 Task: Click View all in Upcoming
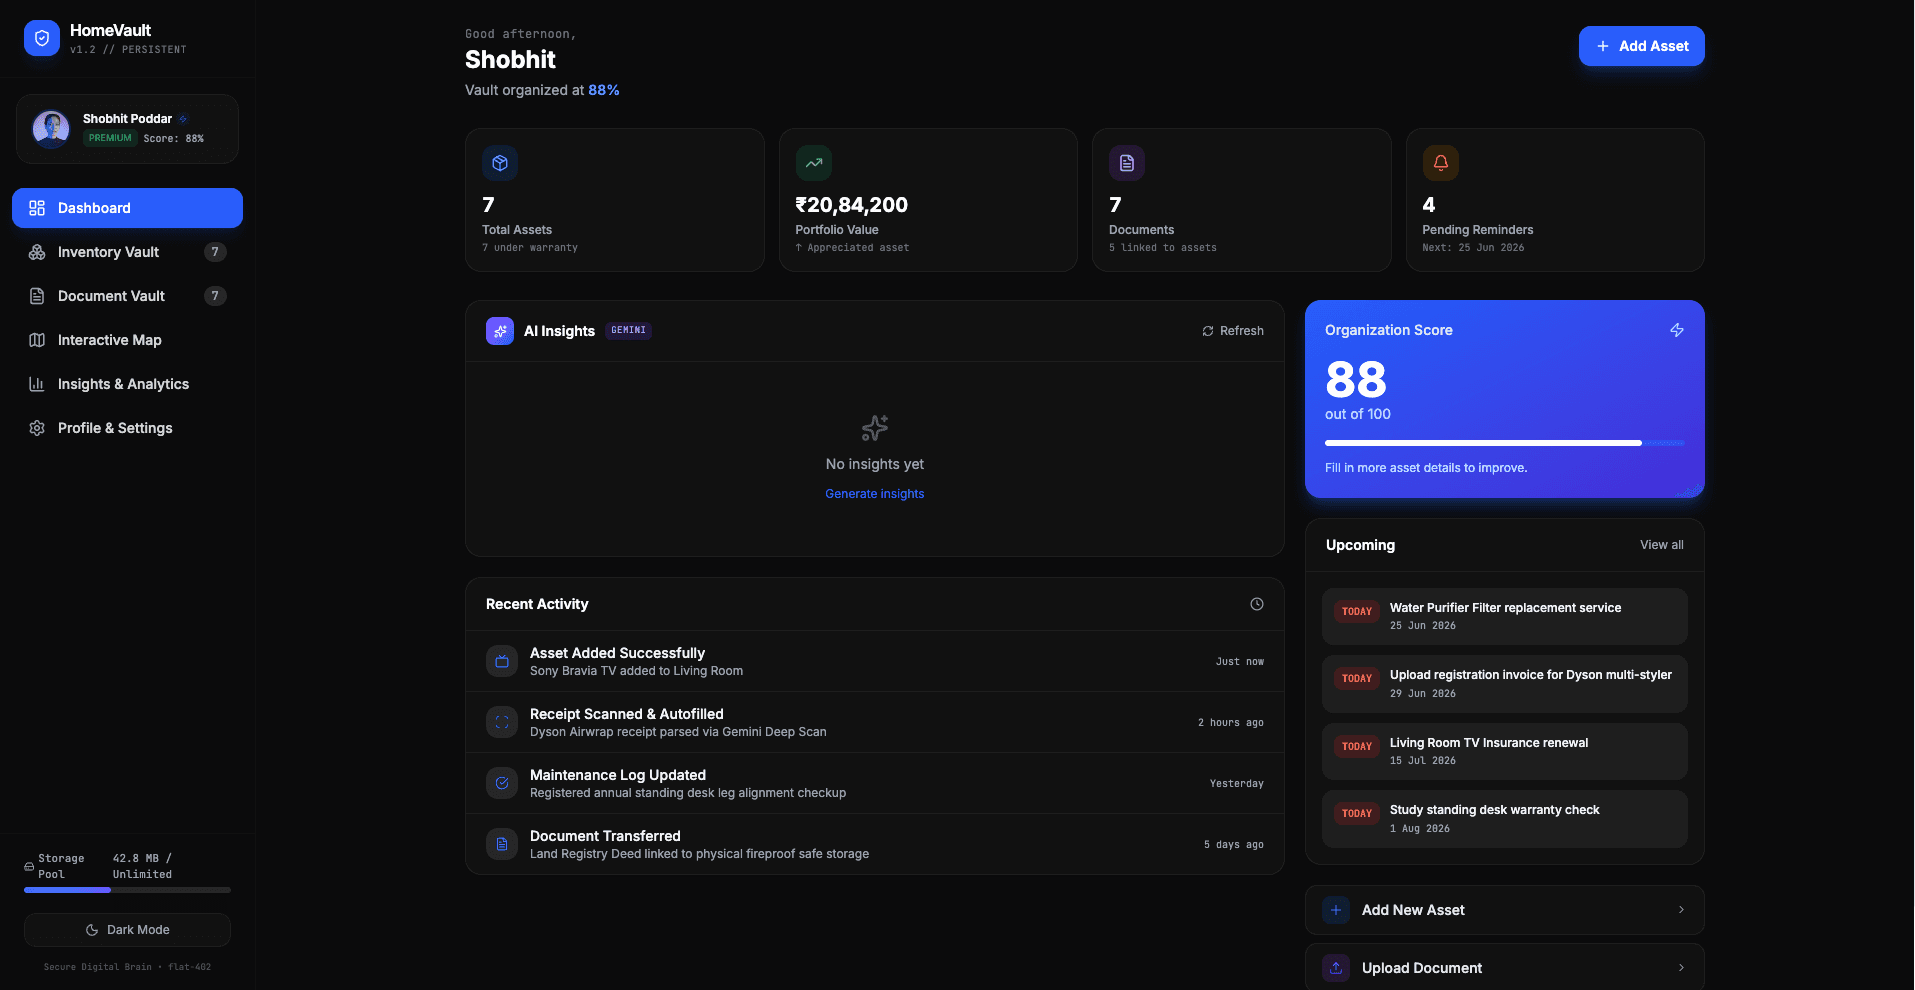1662,545
